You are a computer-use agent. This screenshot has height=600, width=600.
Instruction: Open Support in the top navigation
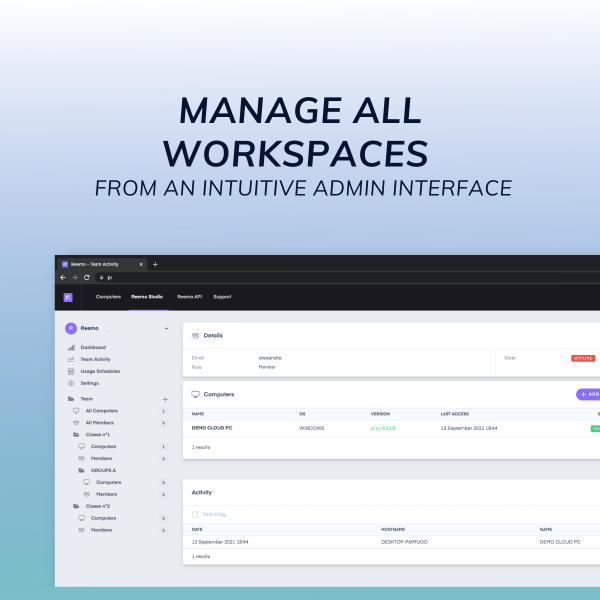coord(222,297)
